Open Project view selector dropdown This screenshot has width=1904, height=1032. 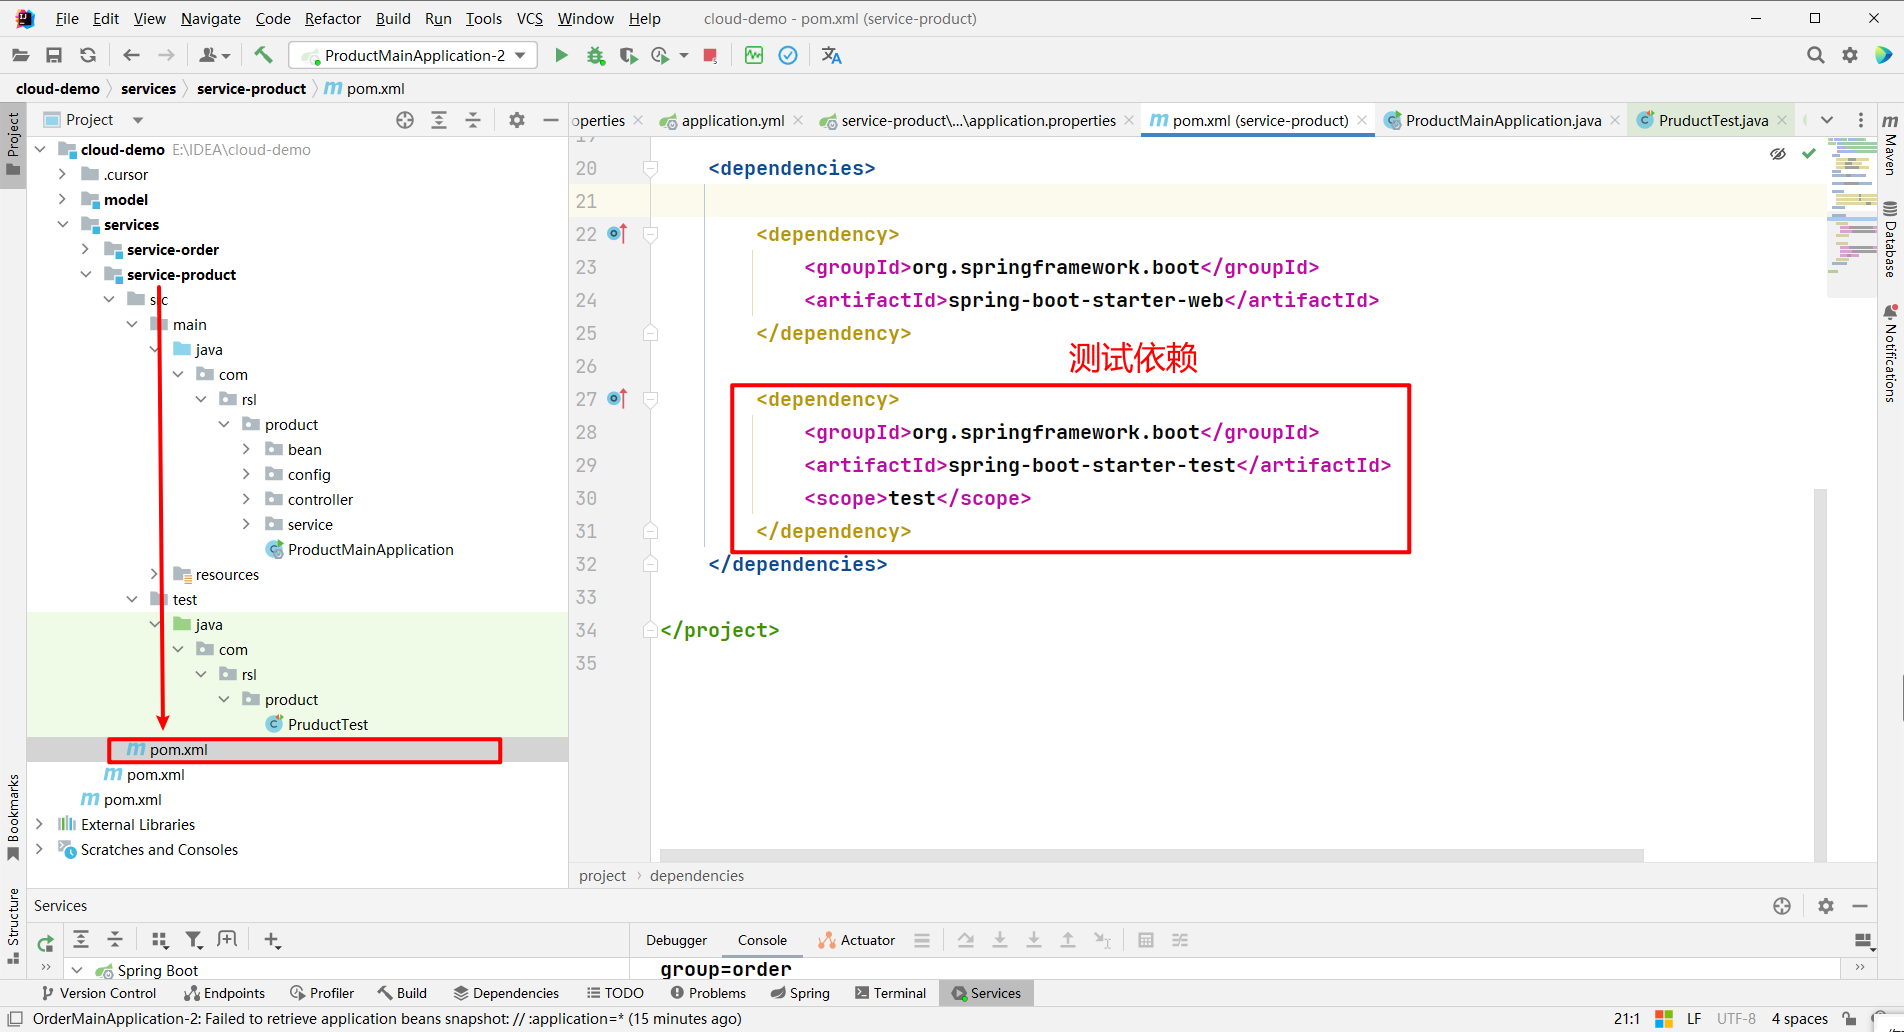tap(138, 120)
